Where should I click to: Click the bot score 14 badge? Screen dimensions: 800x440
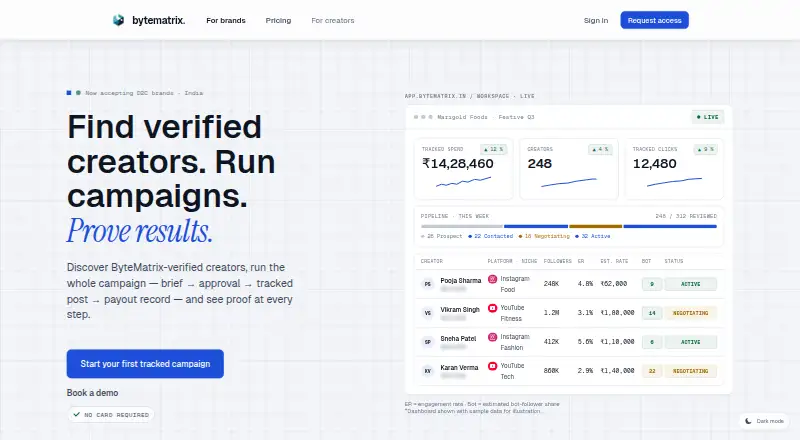click(x=652, y=313)
